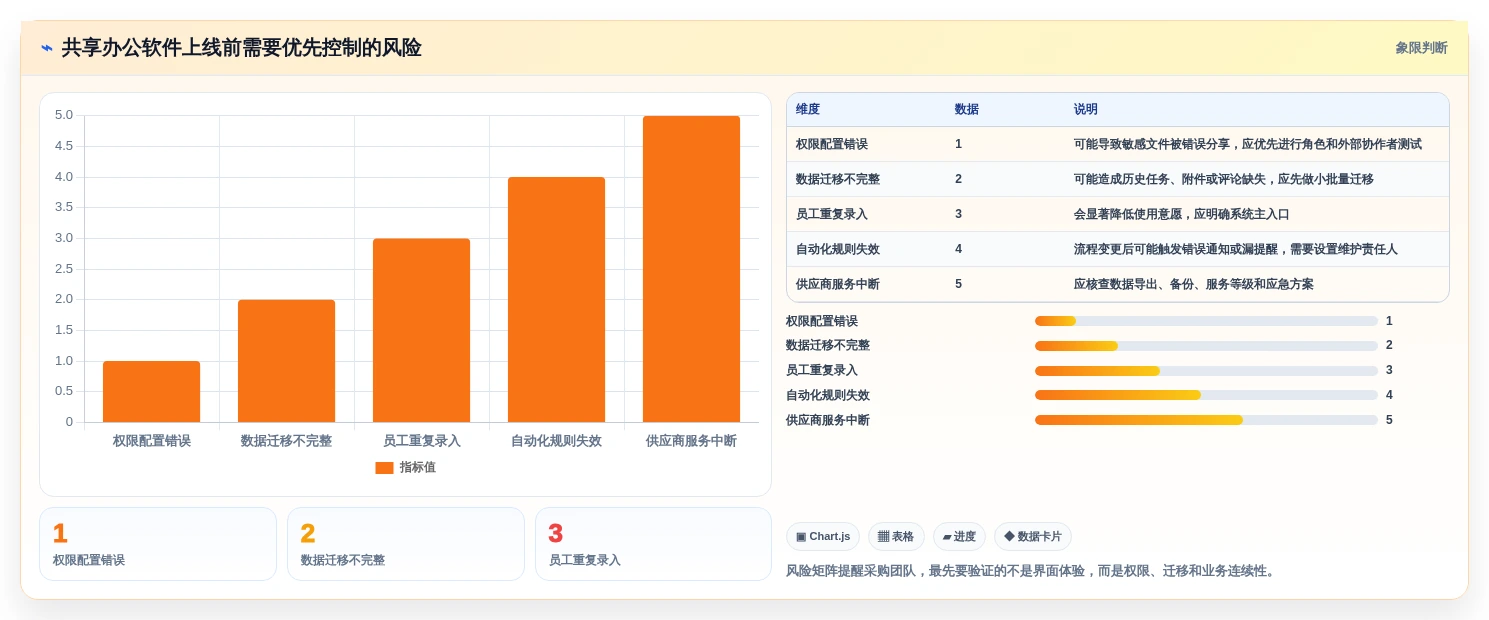
Task: Click the 维度 column header
Action: tap(808, 110)
